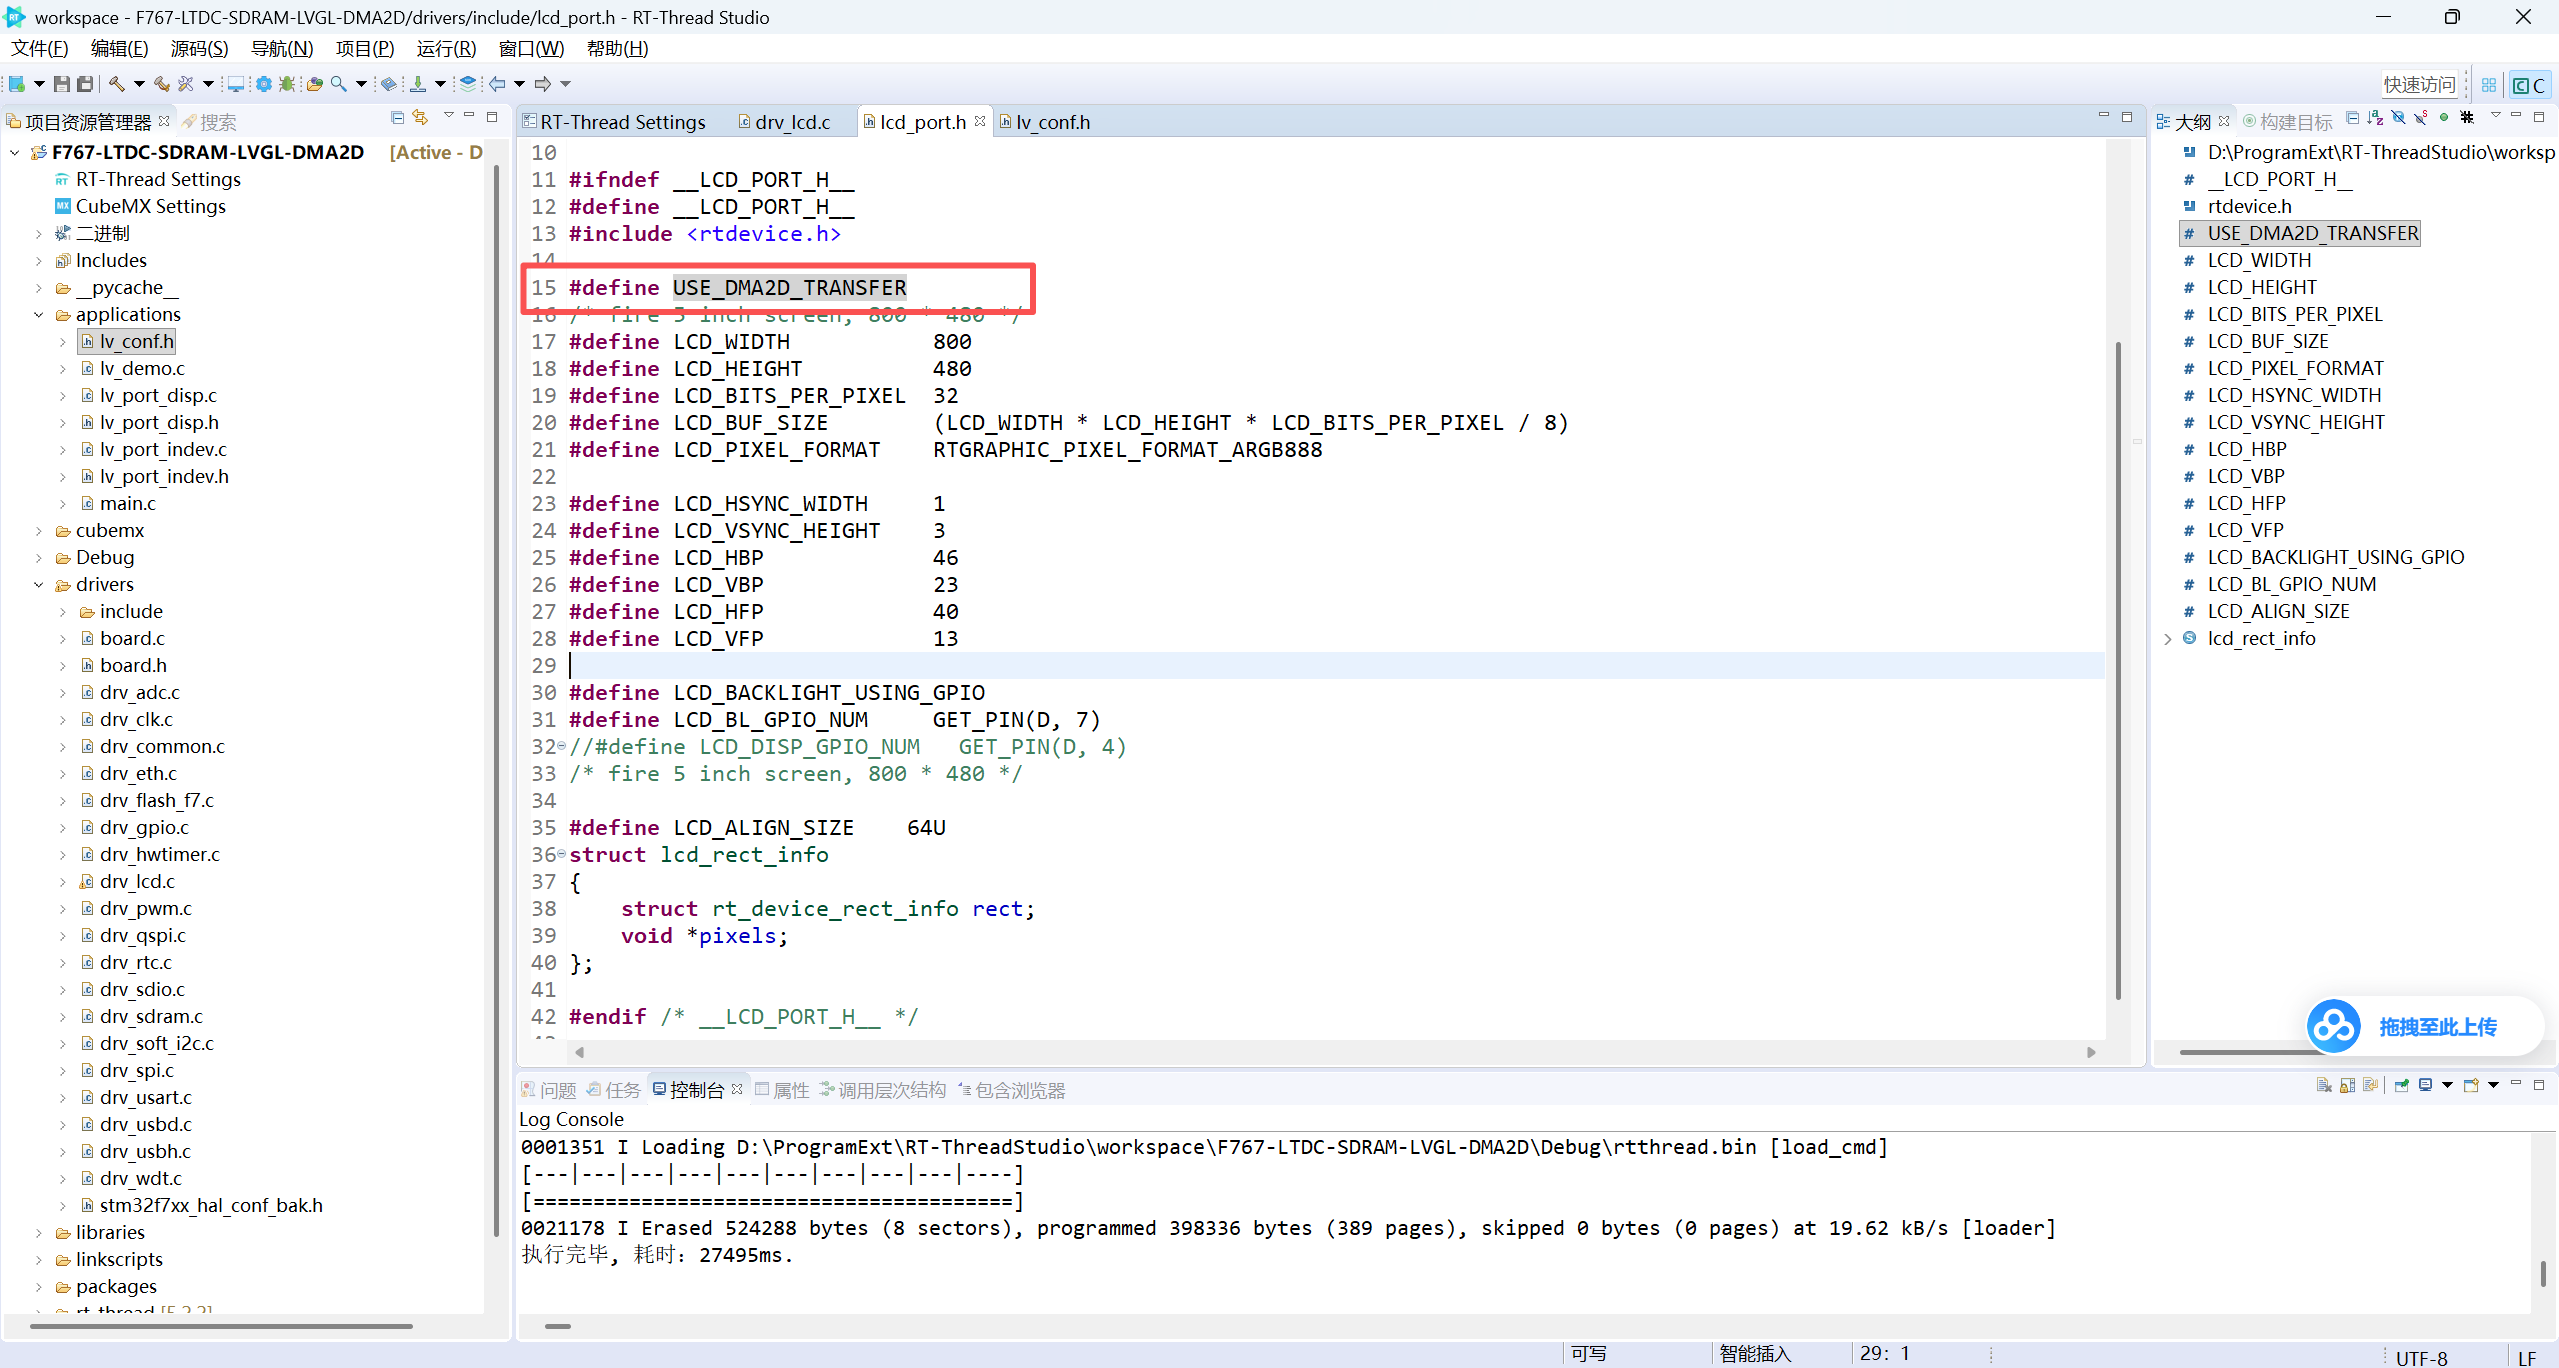Image resolution: width=2559 pixels, height=1368 pixels.
Task: Open the serial terminal monitor icon
Action: (x=236, y=84)
